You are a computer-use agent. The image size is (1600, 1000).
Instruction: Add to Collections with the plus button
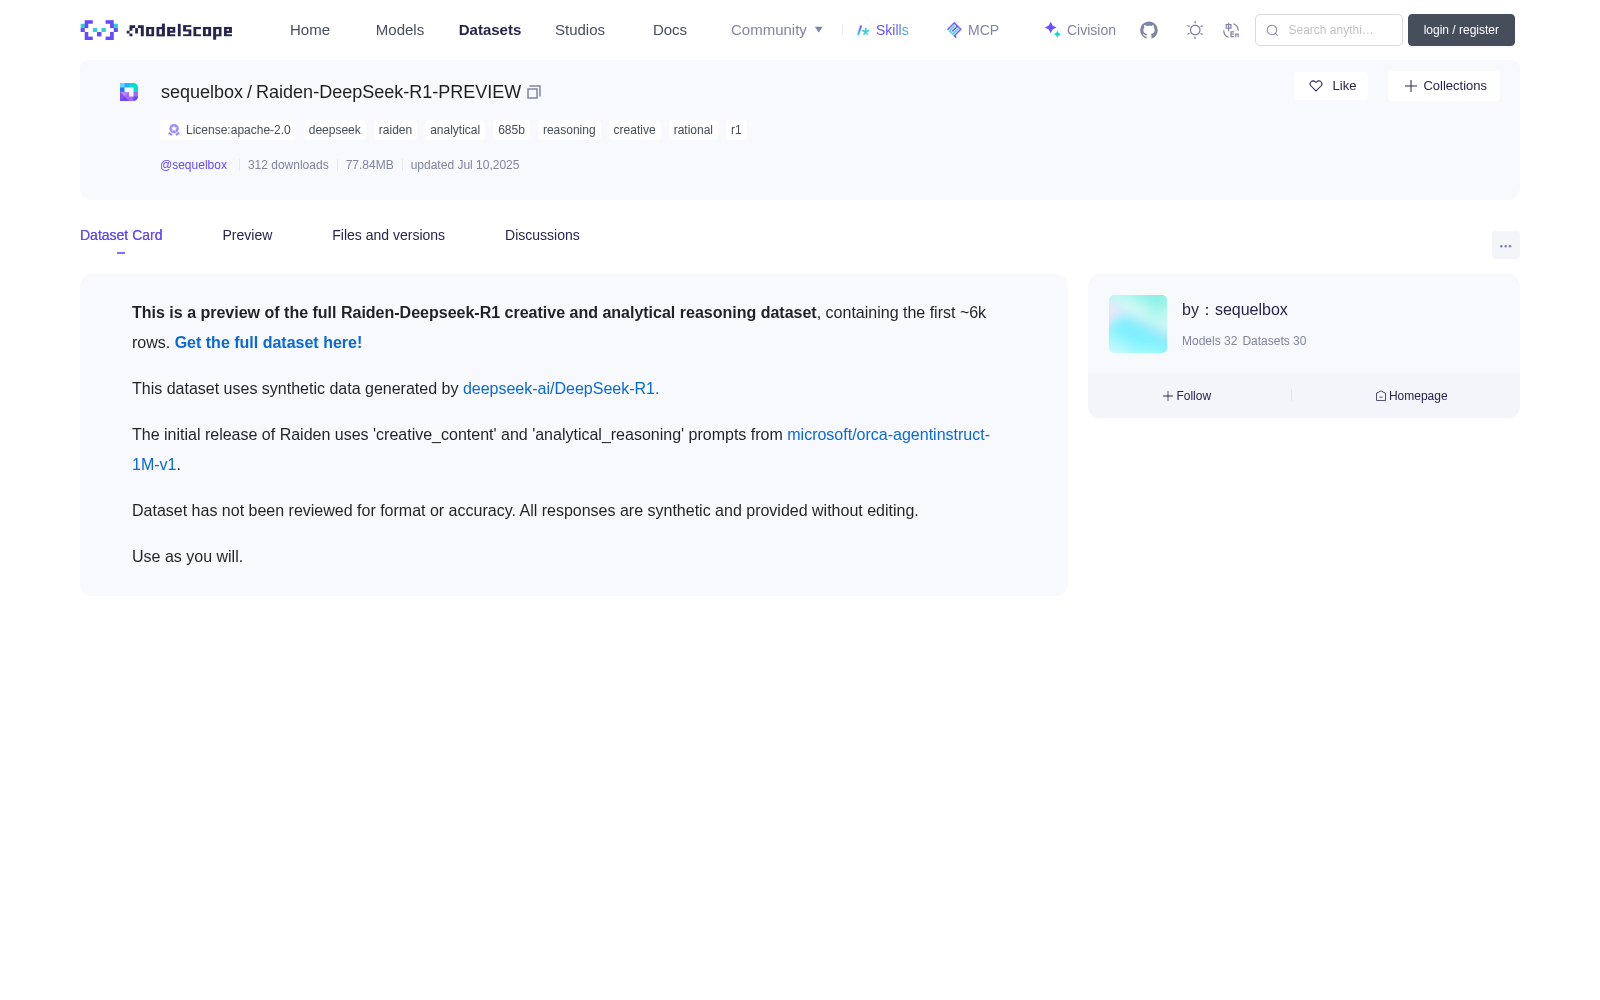pos(1444,86)
